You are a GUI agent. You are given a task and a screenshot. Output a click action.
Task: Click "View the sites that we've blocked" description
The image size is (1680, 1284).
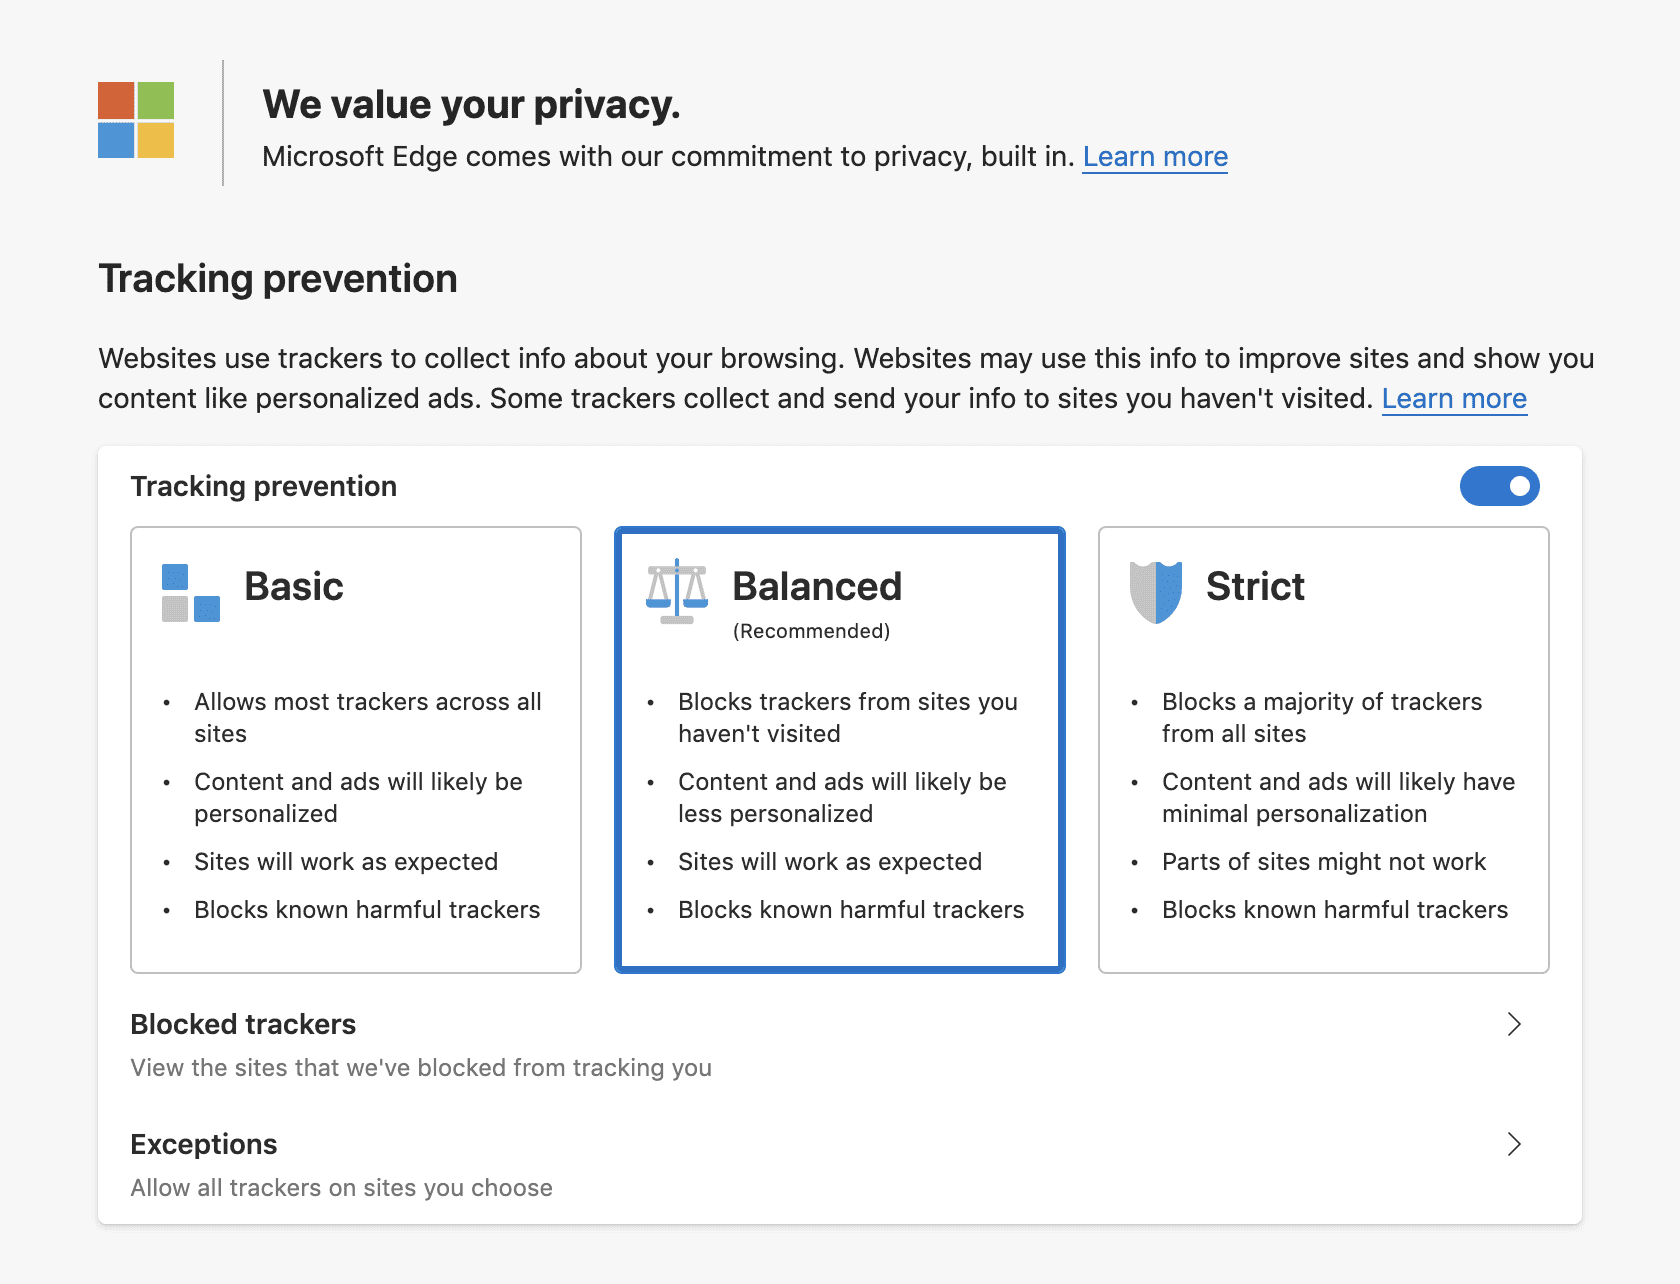click(x=421, y=1068)
